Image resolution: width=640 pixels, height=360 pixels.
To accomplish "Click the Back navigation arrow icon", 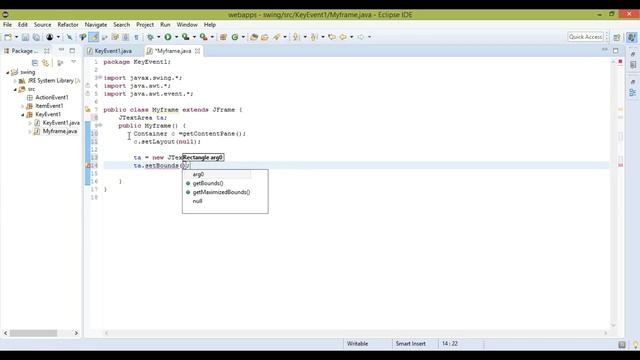I will point(343,37).
